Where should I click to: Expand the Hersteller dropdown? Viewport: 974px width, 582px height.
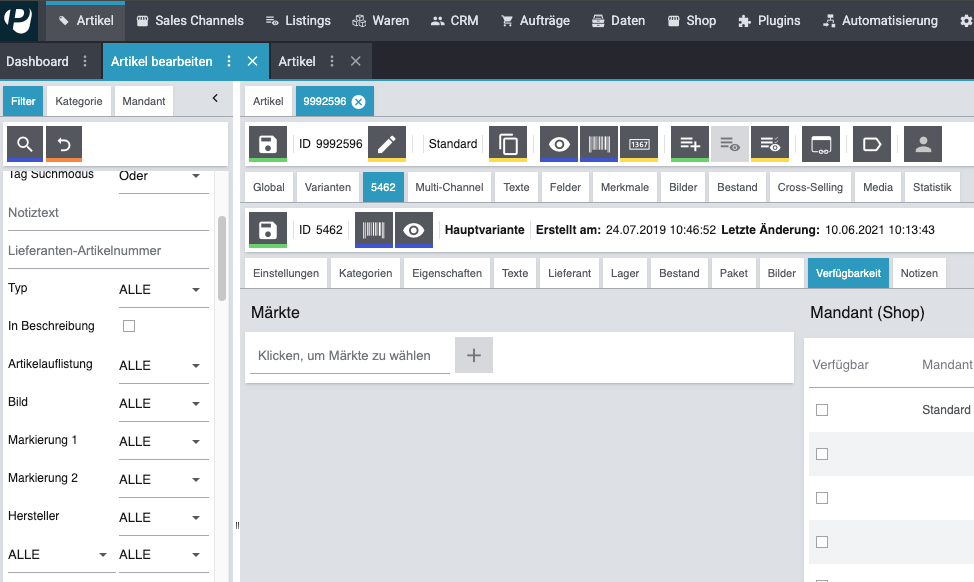click(160, 518)
